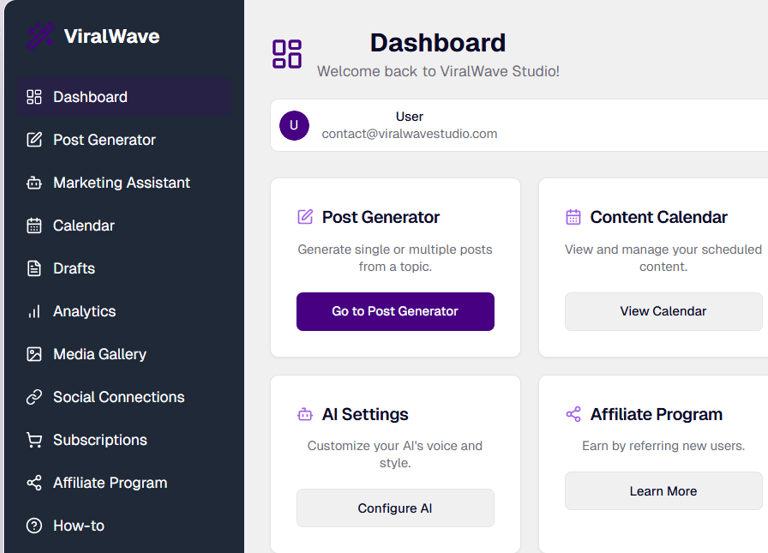Click the Post Generator card edit icon
This screenshot has width=768, height=553.
coord(305,216)
